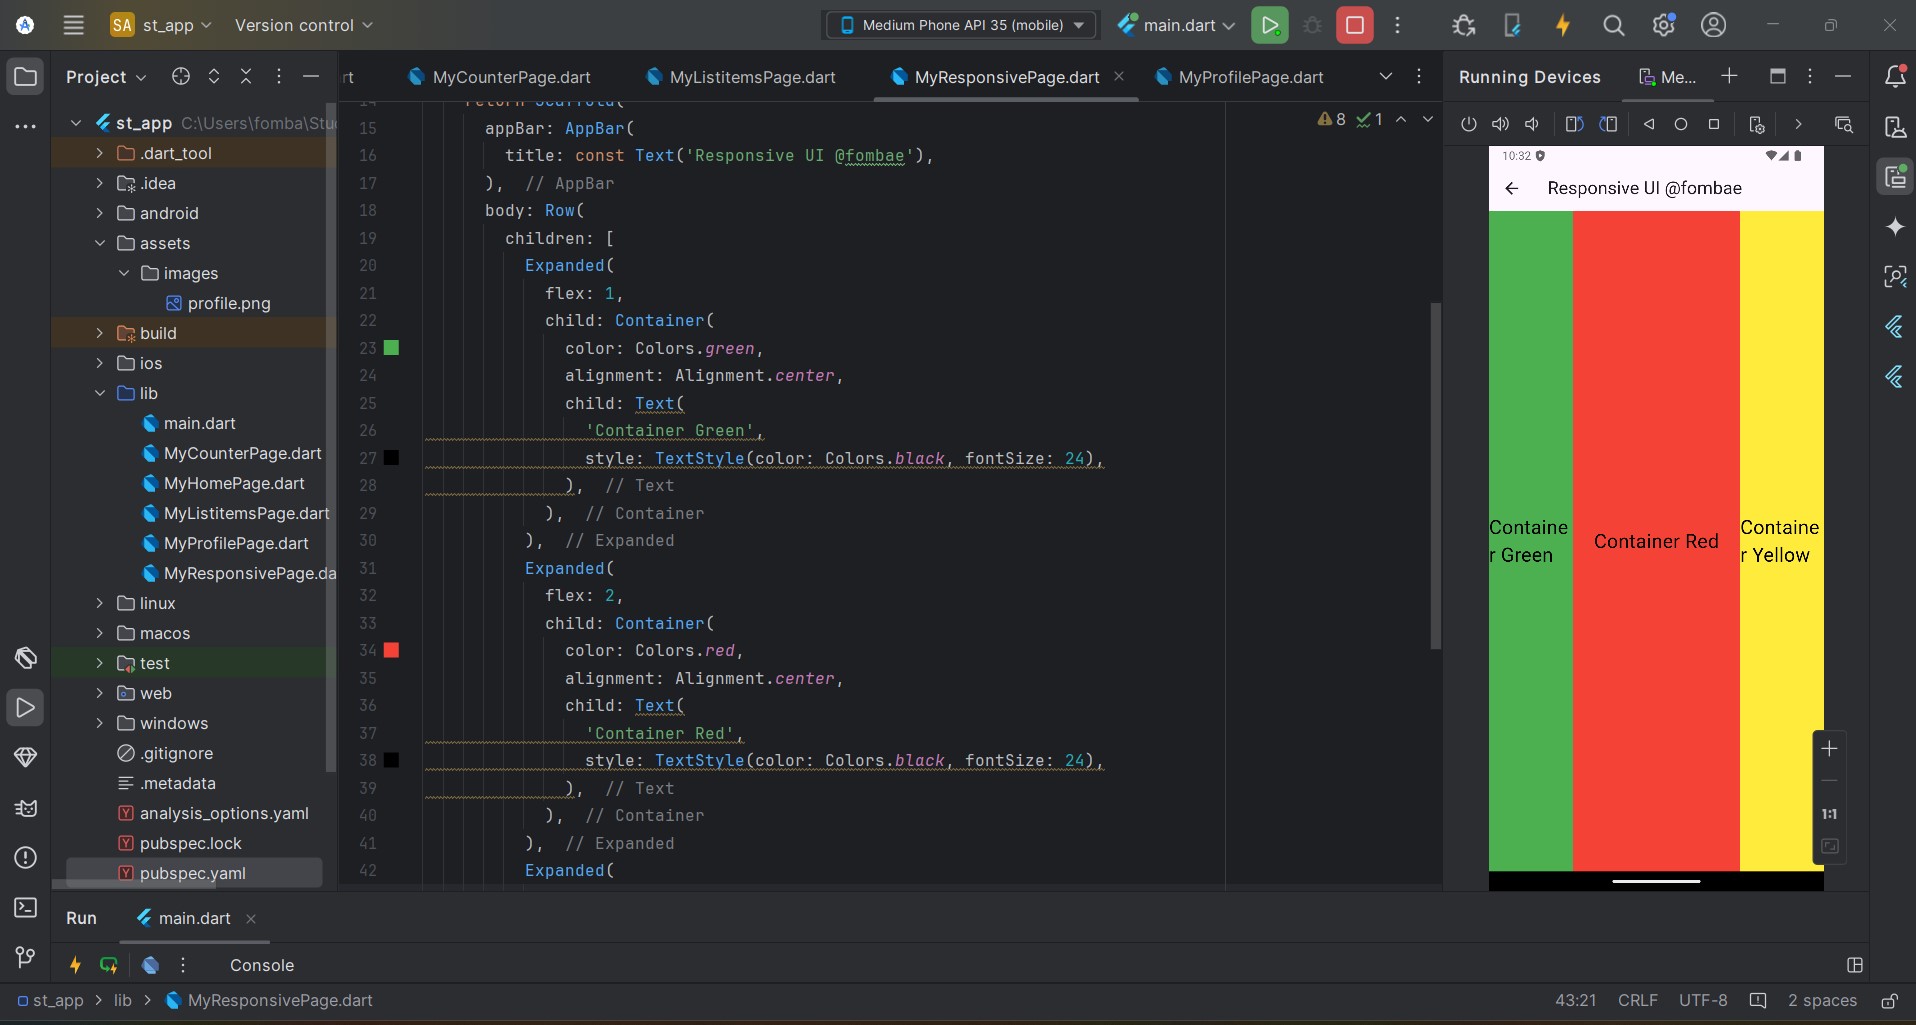Open the Git tool window icon
The height and width of the screenshot is (1025, 1916).
point(26,957)
